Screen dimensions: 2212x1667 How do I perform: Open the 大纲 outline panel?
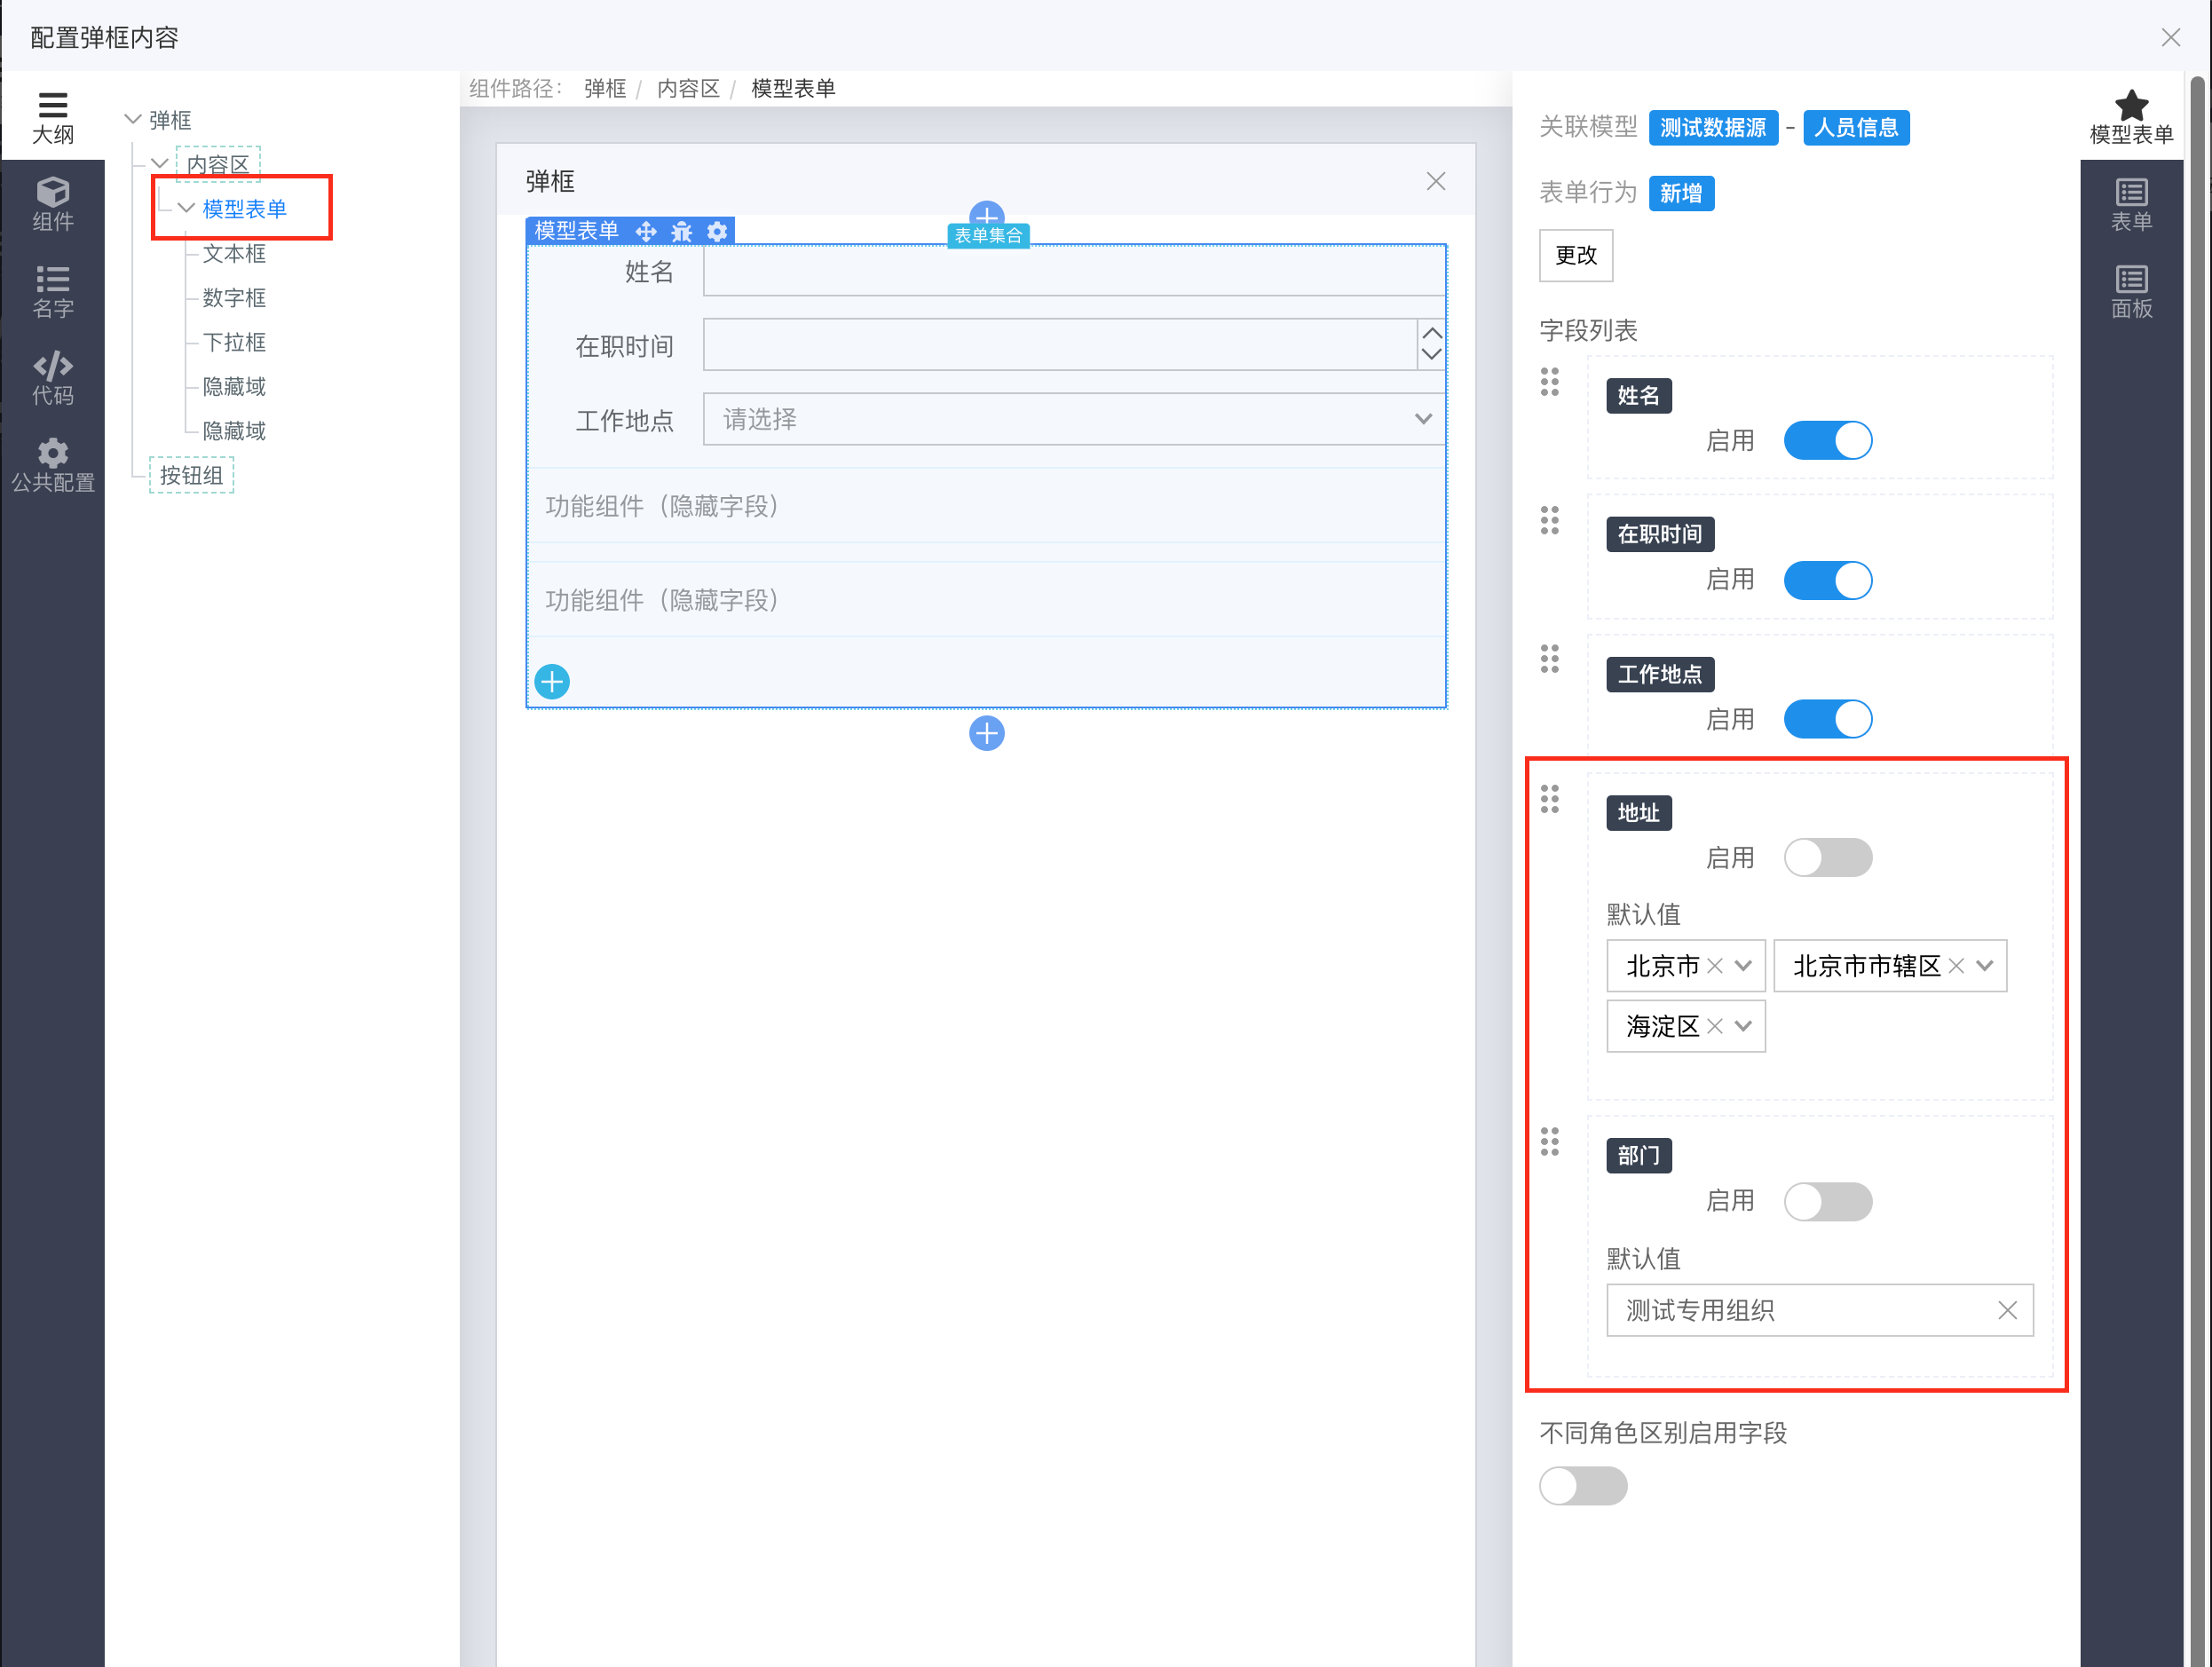[52, 117]
